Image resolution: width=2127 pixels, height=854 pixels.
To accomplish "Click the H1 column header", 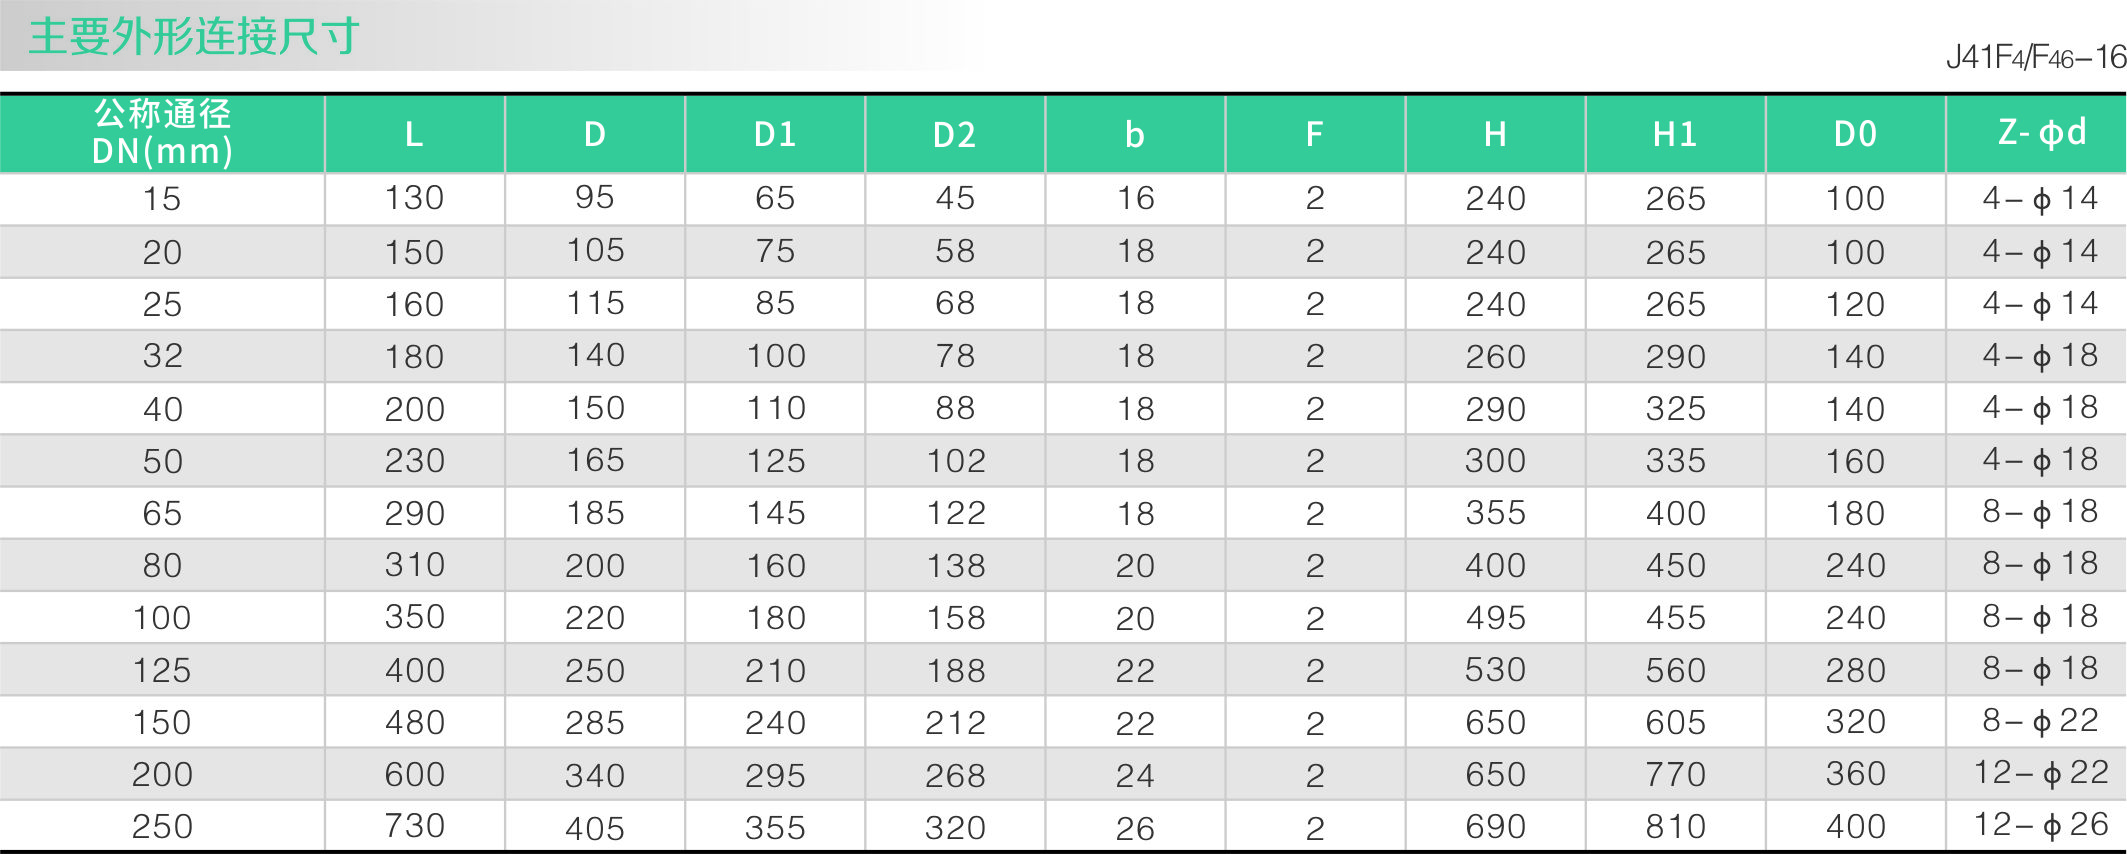I will (1675, 134).
